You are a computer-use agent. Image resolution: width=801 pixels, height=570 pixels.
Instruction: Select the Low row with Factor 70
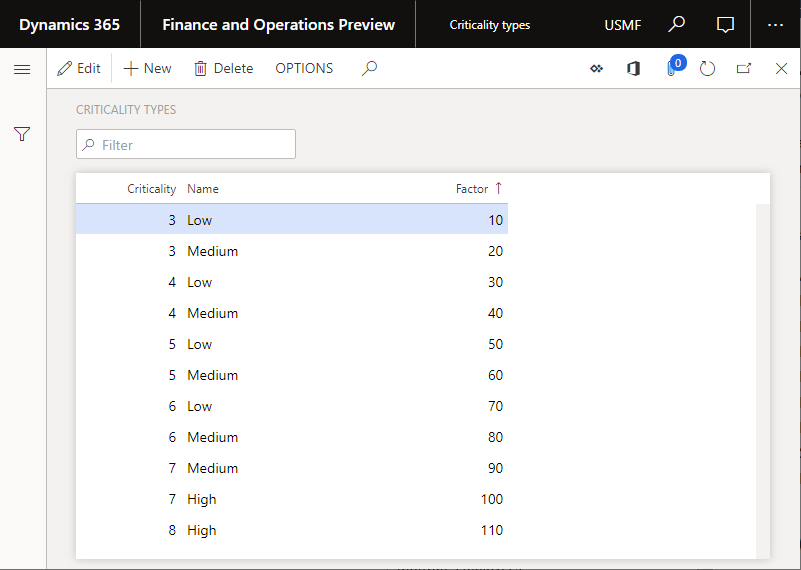click(x=292, y=406)
